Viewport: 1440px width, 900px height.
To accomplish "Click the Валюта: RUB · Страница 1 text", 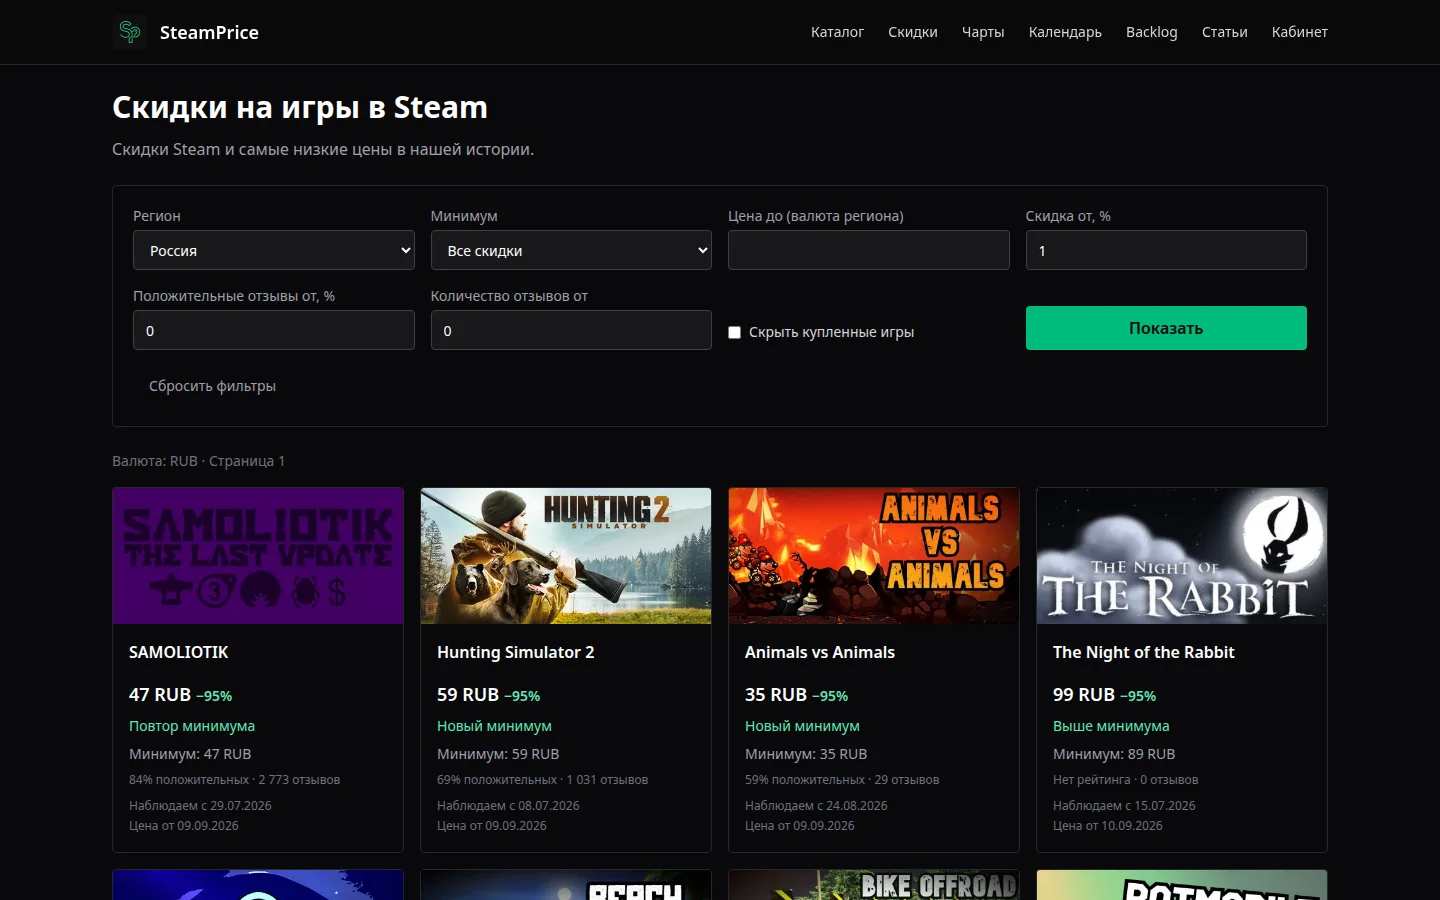I will tap(199, 461).
